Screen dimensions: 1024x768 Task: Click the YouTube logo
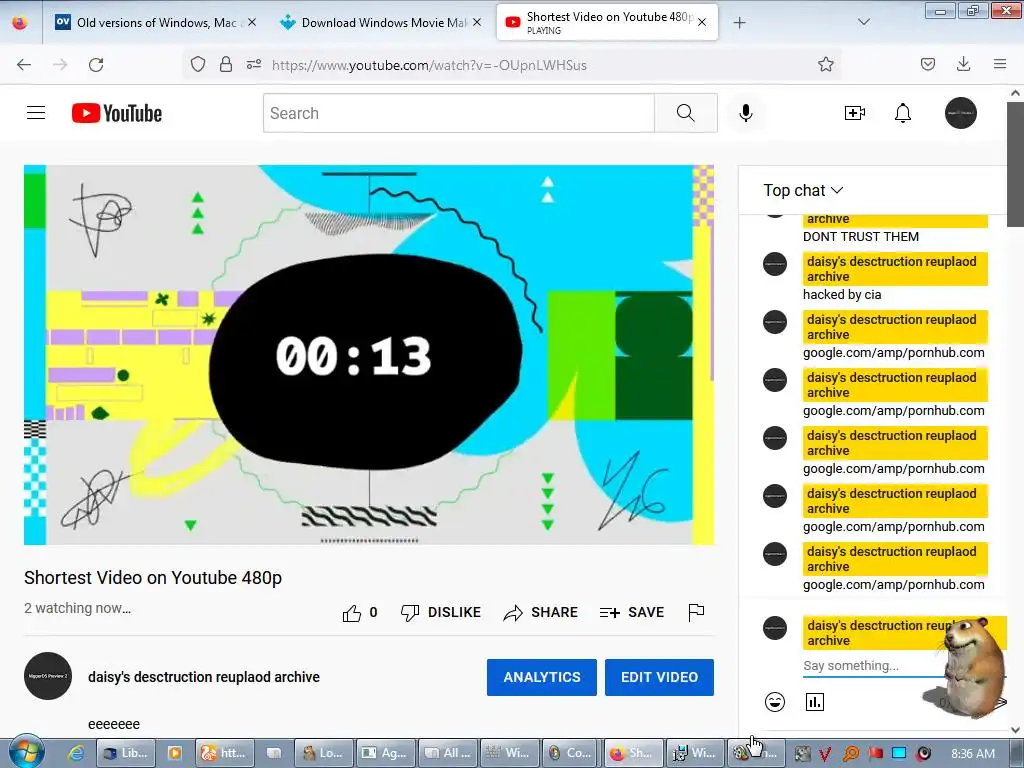117,113
